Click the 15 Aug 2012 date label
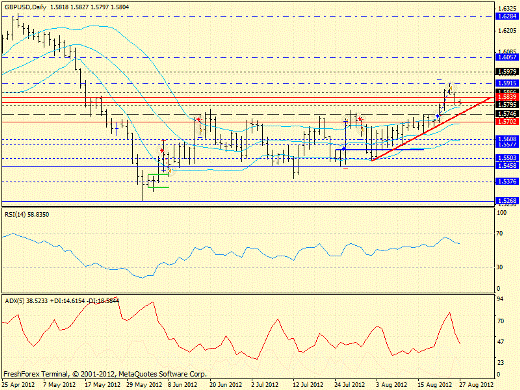The height and width of the screenshot is (390, 520). coord(435,384)
